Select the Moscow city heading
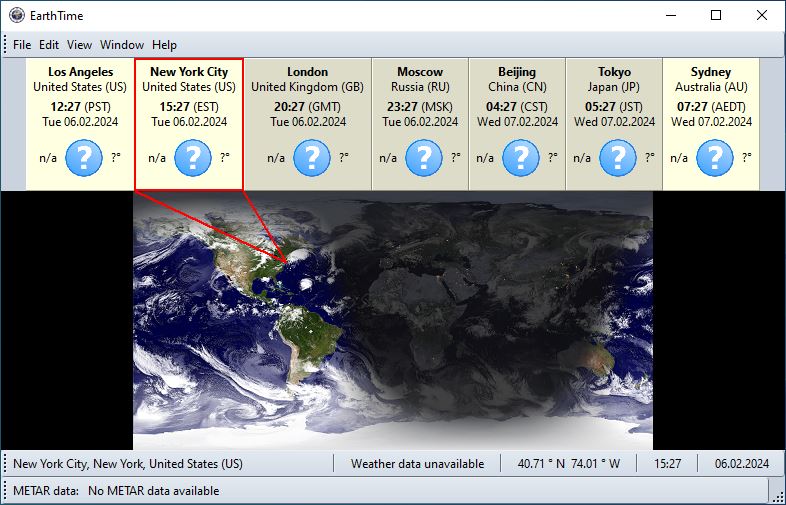The width and height of the screenshot is (786, 505). tap(420, 72)
